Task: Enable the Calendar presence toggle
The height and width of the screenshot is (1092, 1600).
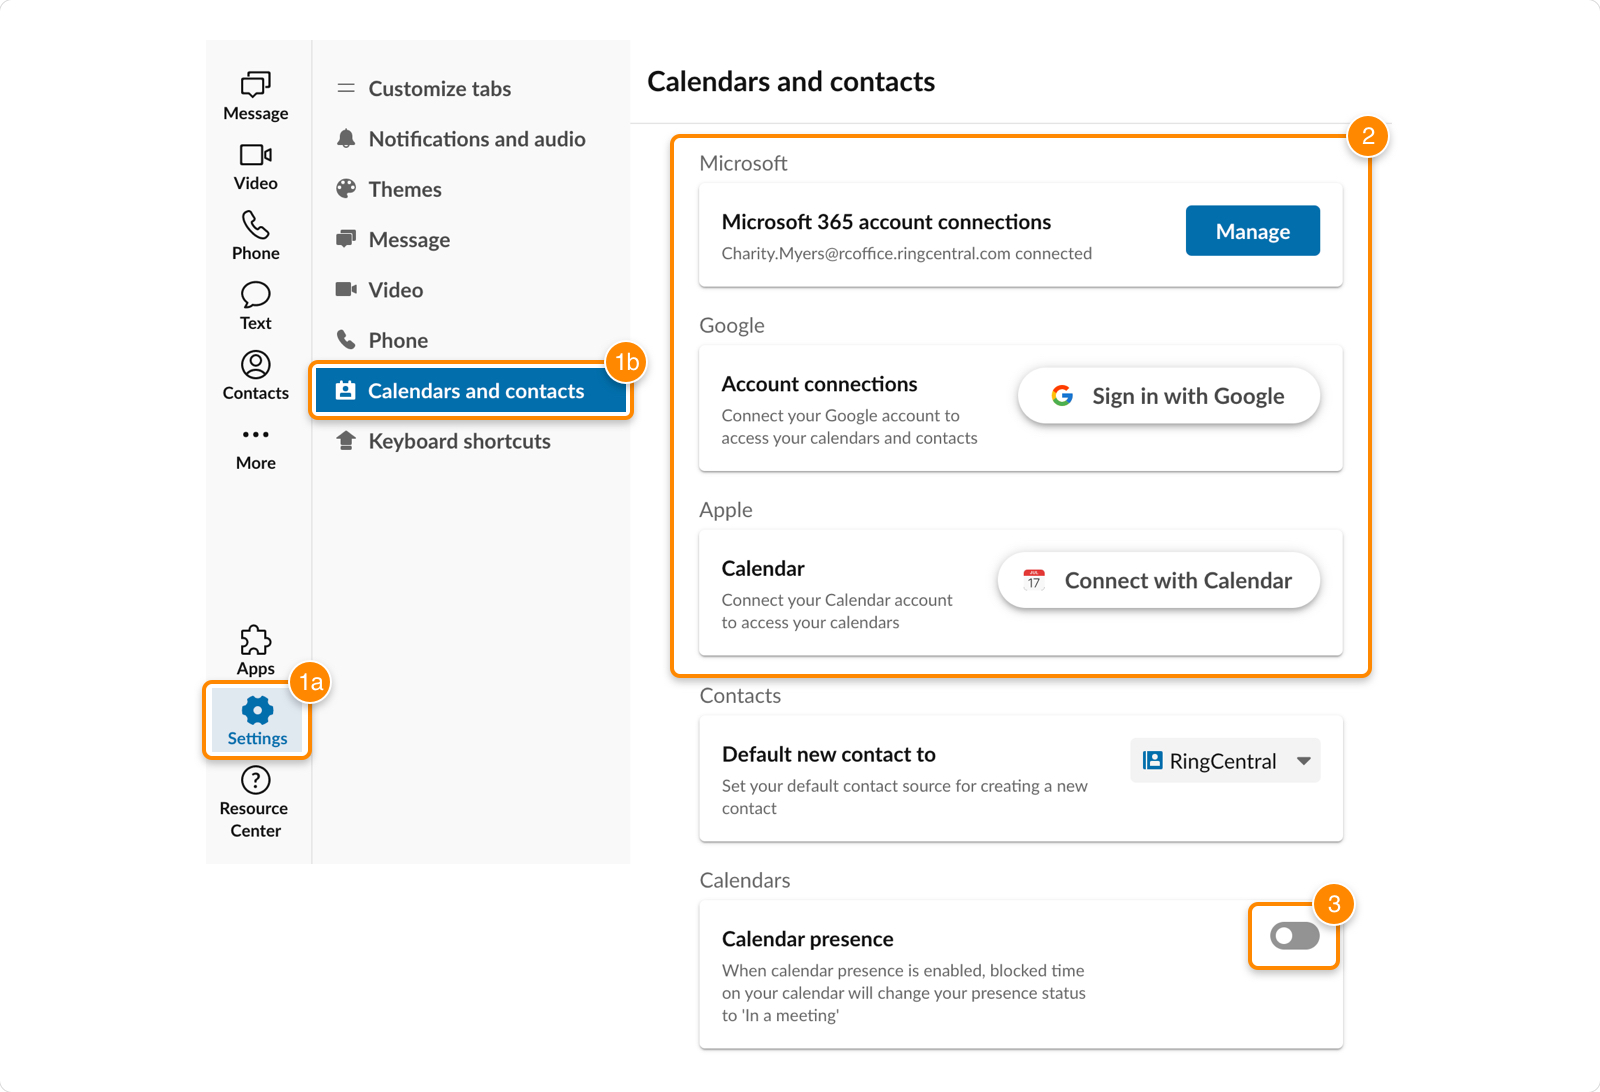Action: click(x=1293, y=936)
